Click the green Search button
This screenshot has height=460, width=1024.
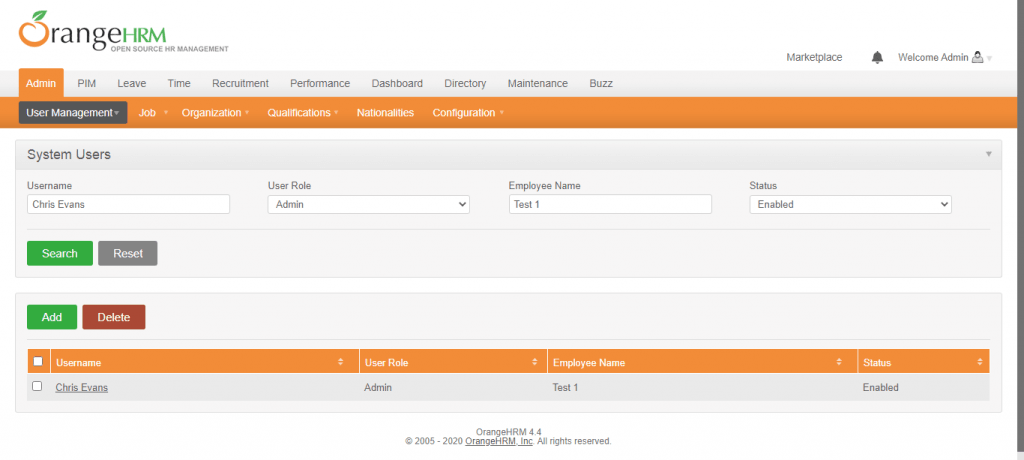(59, 254)
